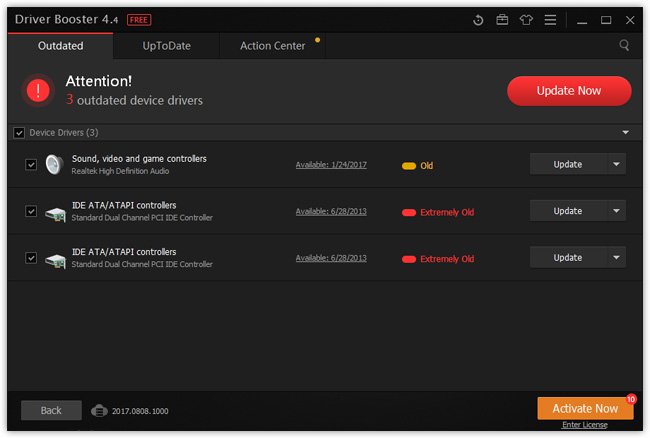The width and height of the screenshot is (650, 438).
Task: Open the Action Center tab
Action: 272,46
